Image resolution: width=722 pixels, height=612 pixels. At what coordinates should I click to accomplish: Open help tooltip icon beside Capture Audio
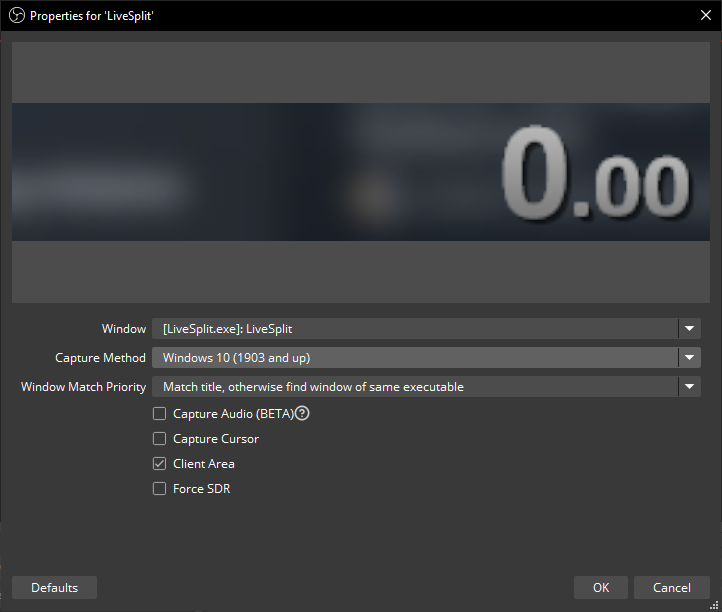302,414
